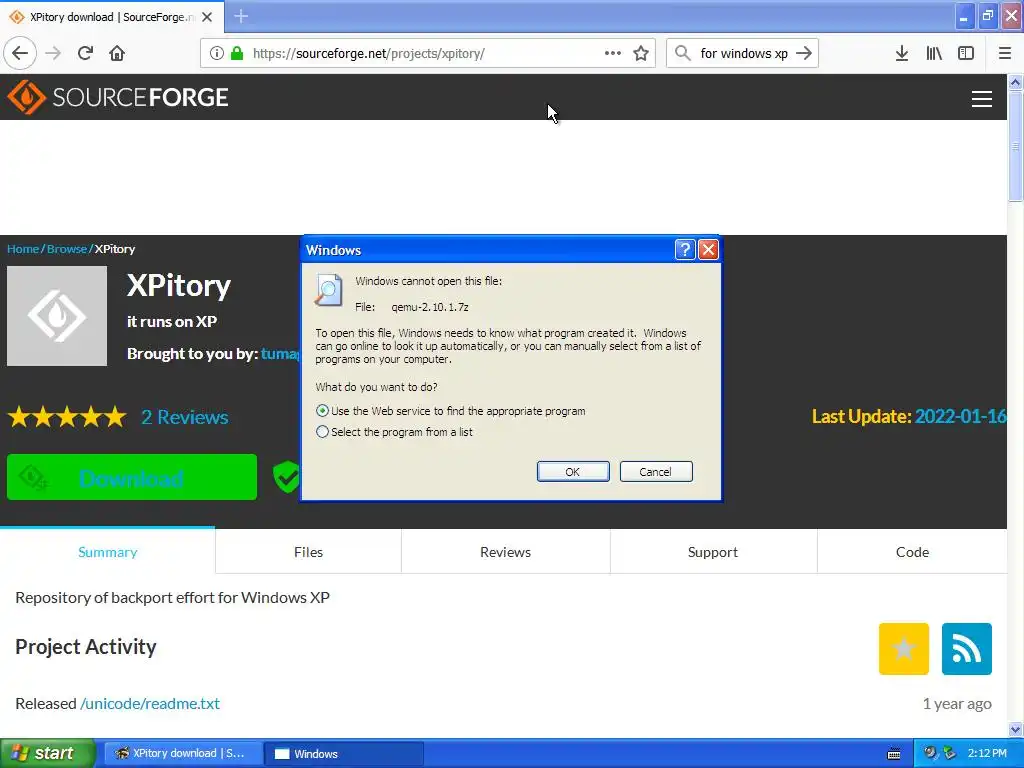Click the search box containing for windows xp
1024x768 pixels.
point(743,53)
